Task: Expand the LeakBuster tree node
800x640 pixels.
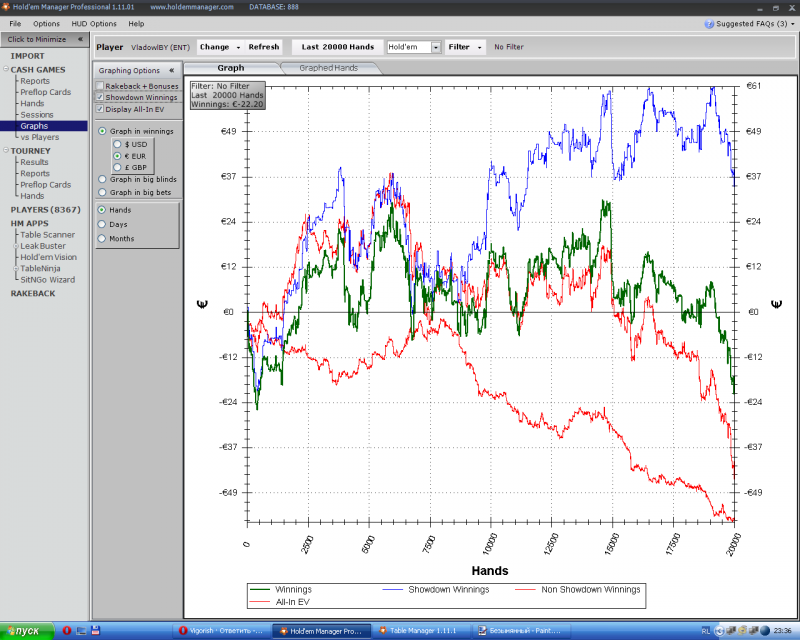Action: point(16,246)
